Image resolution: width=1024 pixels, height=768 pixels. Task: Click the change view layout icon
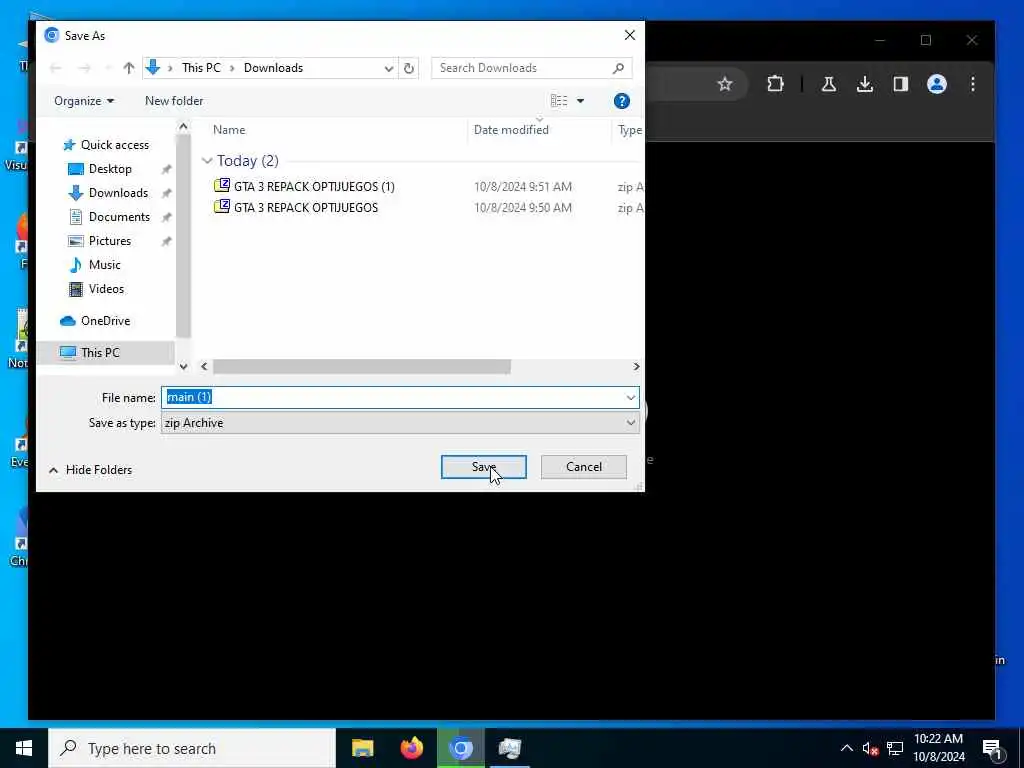[558, 101]
